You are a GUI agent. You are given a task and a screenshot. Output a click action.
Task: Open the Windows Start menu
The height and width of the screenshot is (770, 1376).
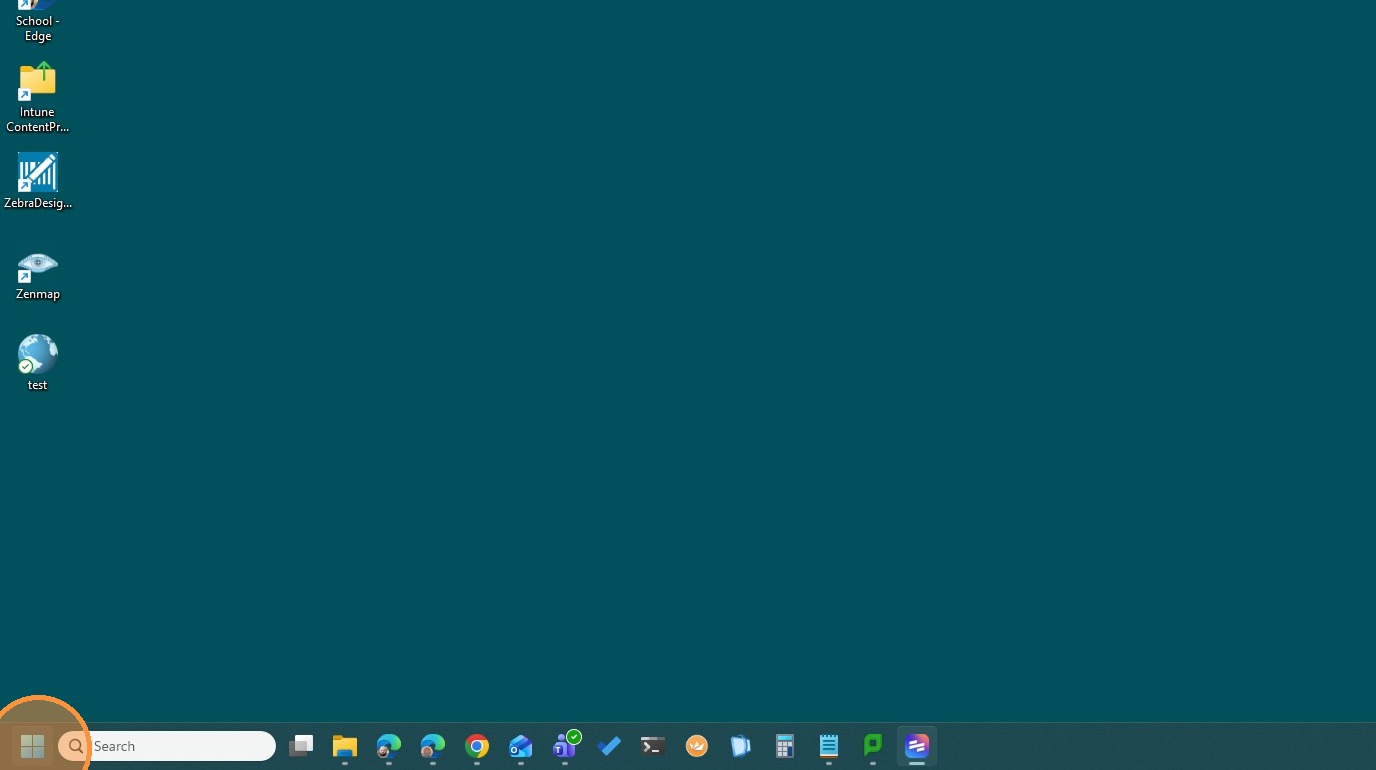32,746
